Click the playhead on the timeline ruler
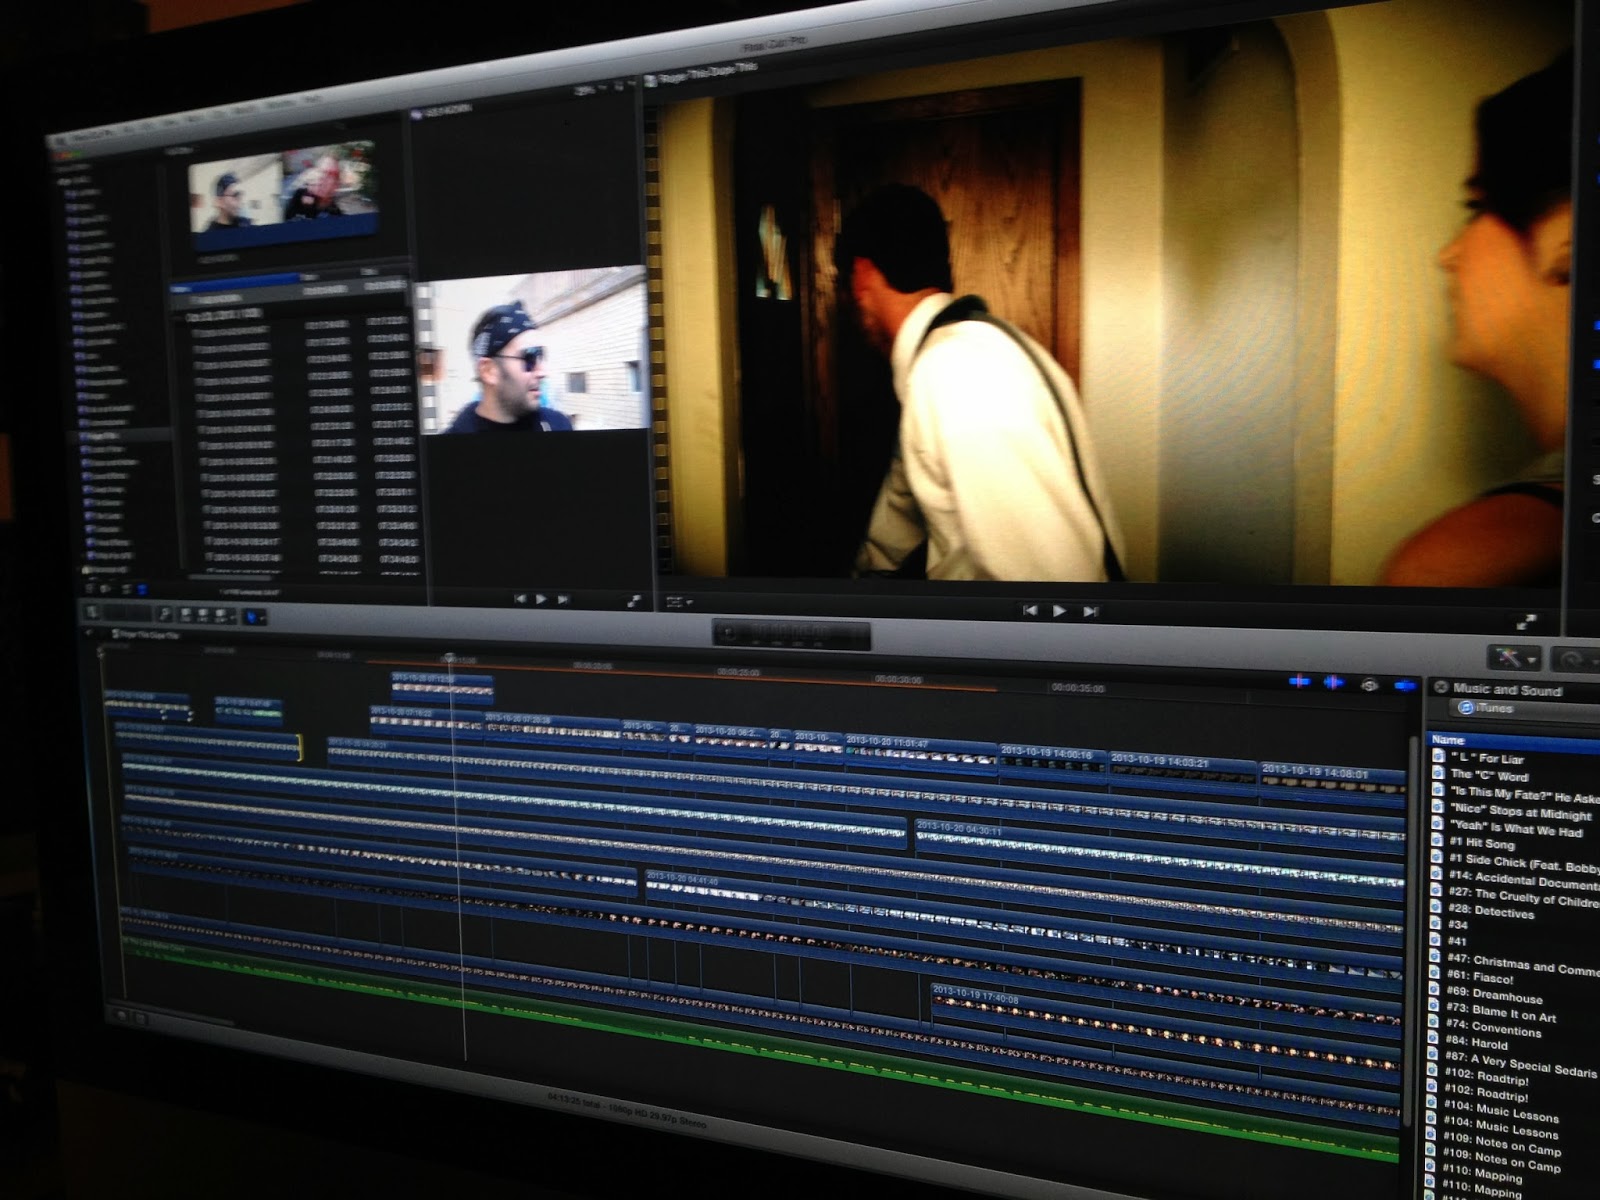The image size is (1600, 1200). tap(450, 659)
